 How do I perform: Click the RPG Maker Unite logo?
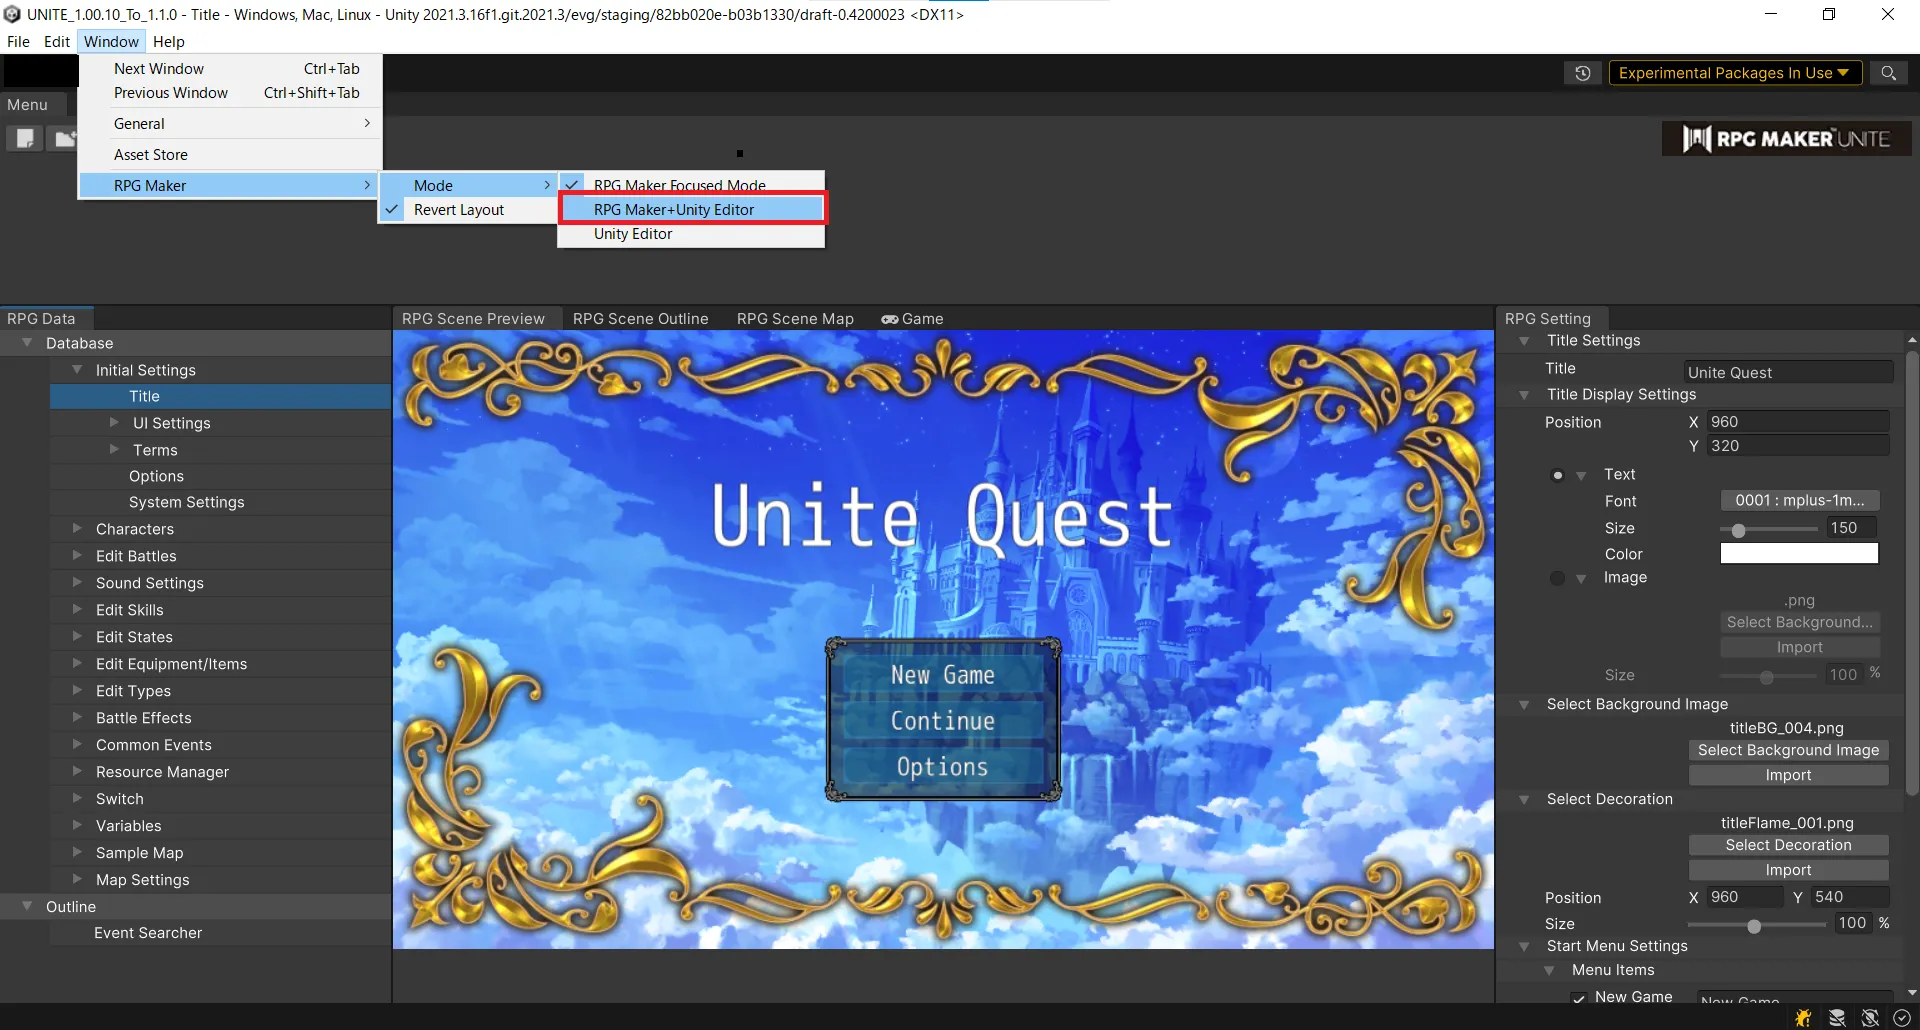(x=1786, y=139)
